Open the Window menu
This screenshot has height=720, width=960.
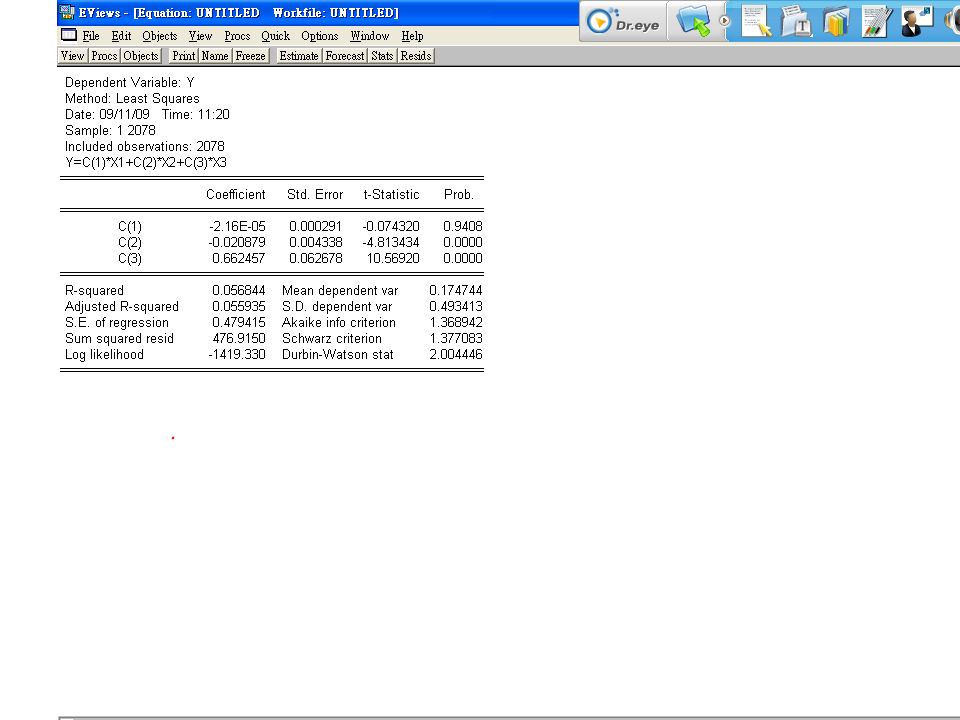tap(370, 36)
